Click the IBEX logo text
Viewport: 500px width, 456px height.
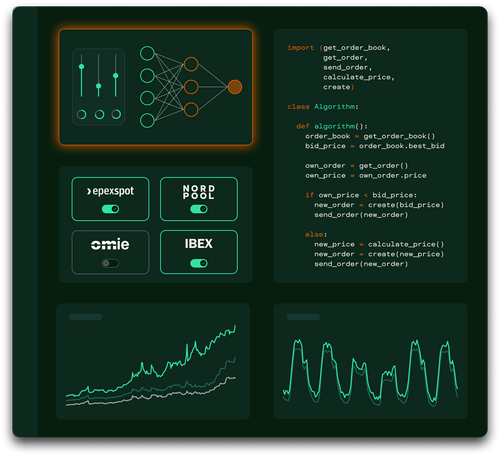[199, 244]
